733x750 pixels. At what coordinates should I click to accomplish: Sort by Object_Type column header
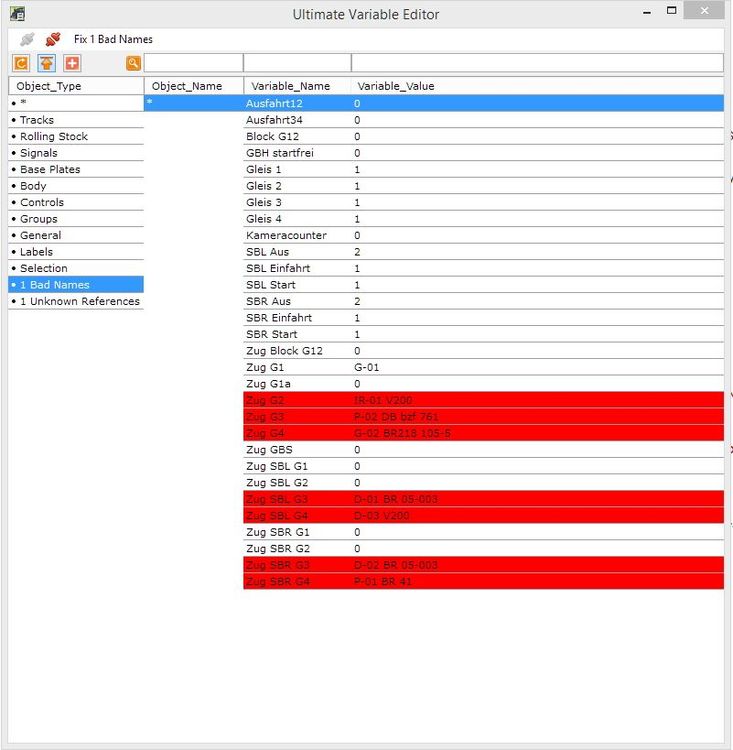(x=76, y=86)
